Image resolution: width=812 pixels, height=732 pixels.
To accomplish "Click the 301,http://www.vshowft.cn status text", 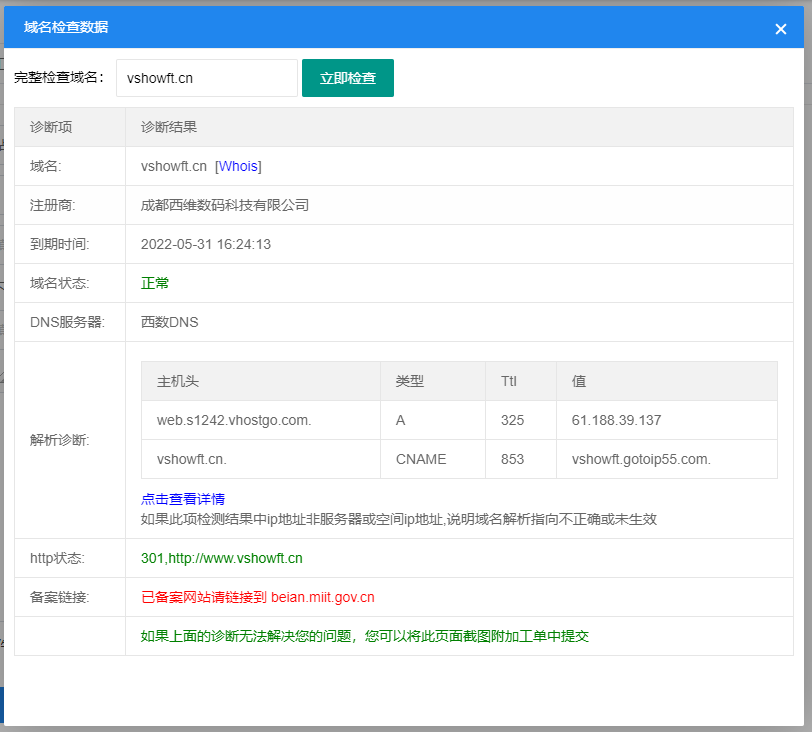I will [222, 558].
